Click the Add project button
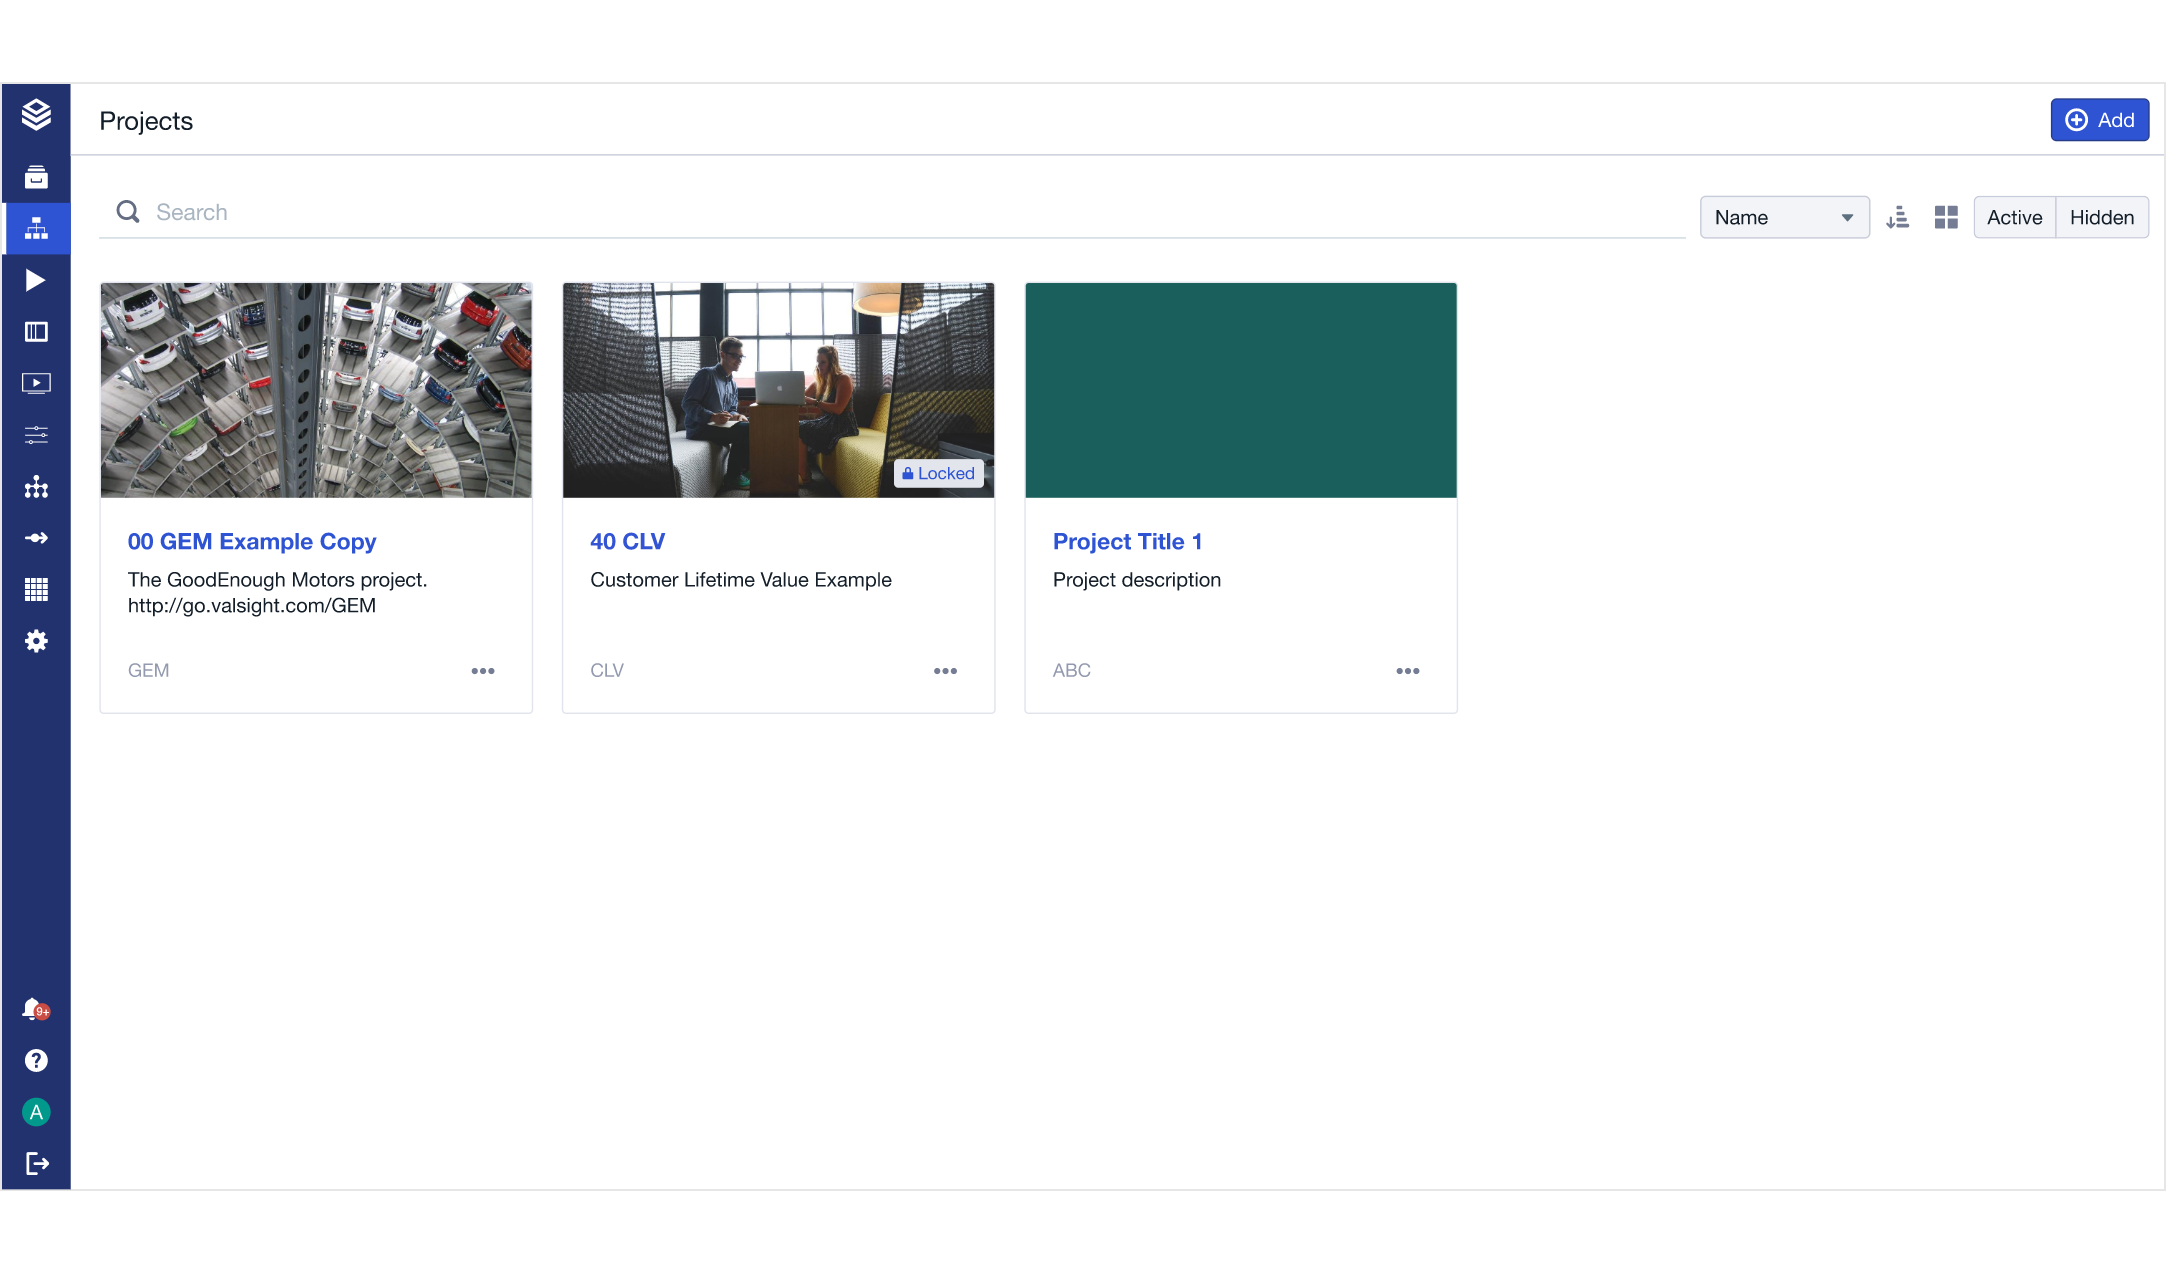This screenshot has width=2166, height=1274. 2099,120
